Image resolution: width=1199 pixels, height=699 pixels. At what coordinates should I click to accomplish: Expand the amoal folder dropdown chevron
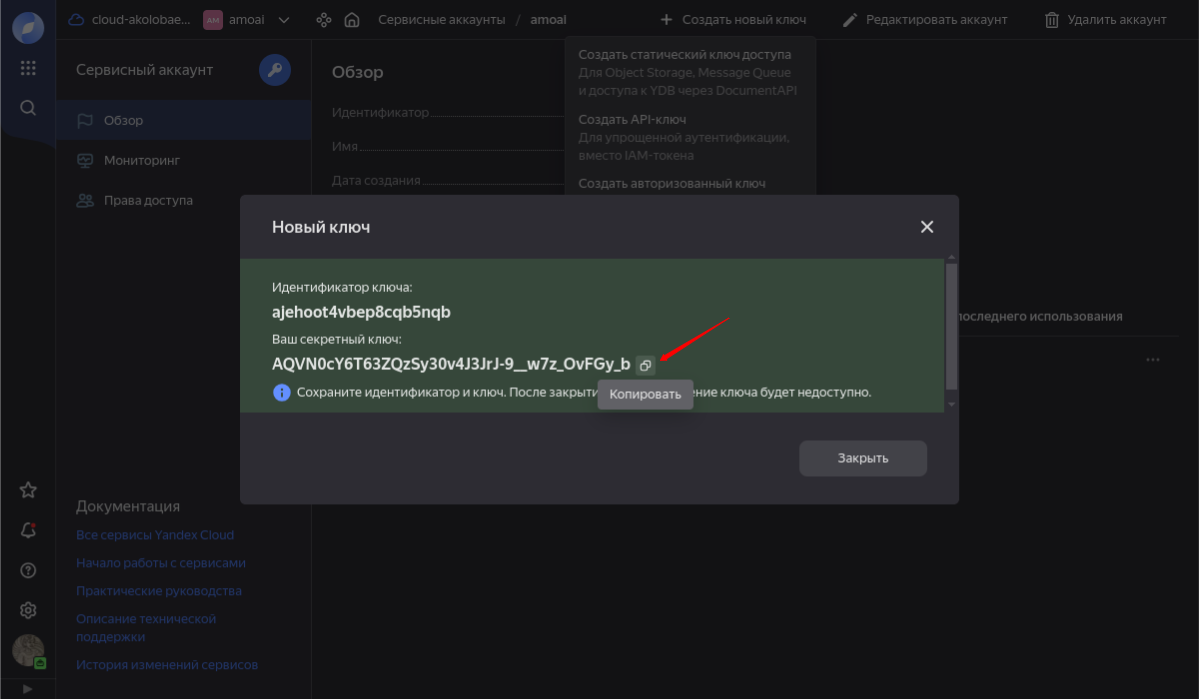click(x=284, y=20)
